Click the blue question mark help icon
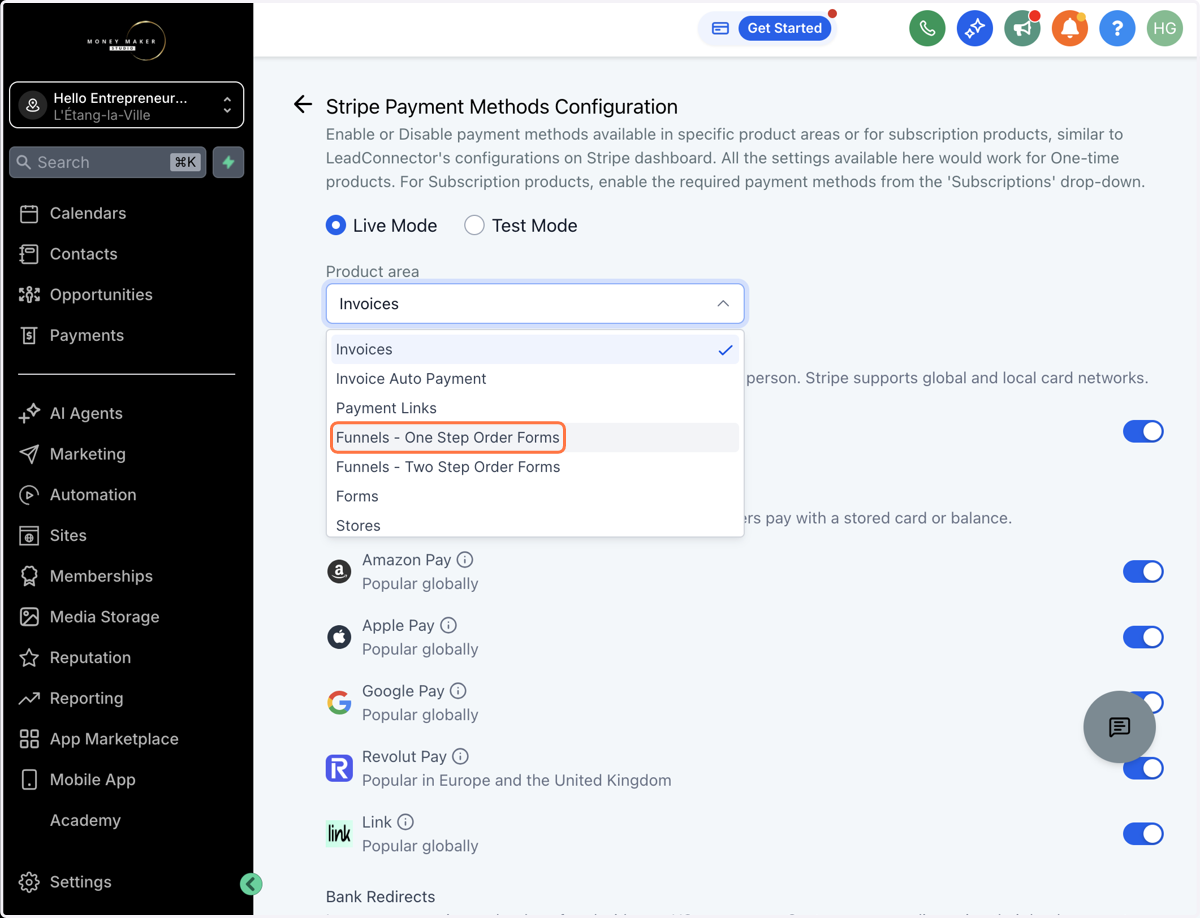 tap(1117, 28)
